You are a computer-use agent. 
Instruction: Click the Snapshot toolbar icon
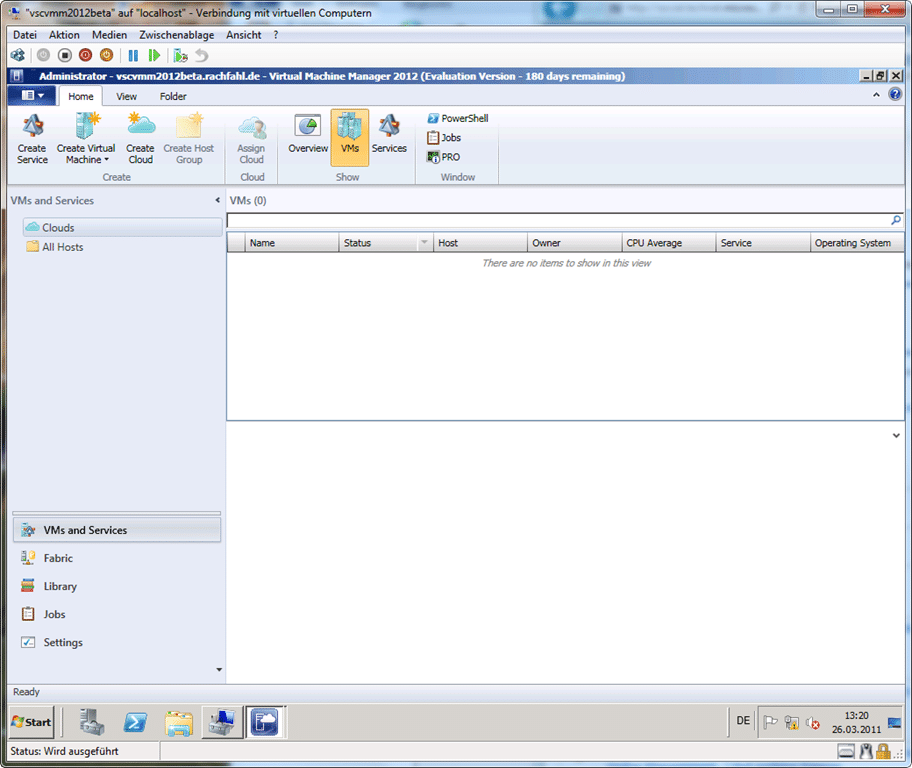(180, 55)
